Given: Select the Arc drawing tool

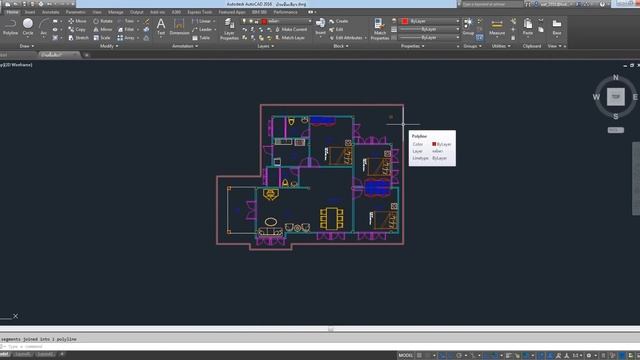Looking at the screenshot, I should pos(43,27).
